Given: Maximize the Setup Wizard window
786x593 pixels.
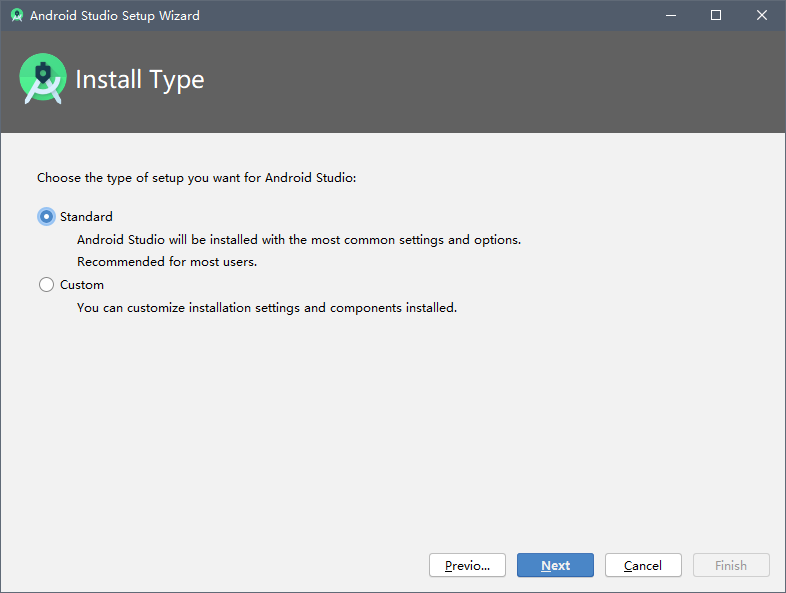Looking at the screenshot, I should 716,16.
